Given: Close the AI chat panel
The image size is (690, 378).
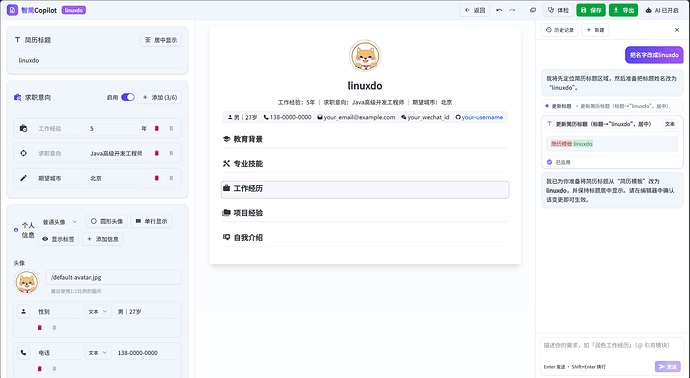Looking at the screenshot, I should (677, 30).
